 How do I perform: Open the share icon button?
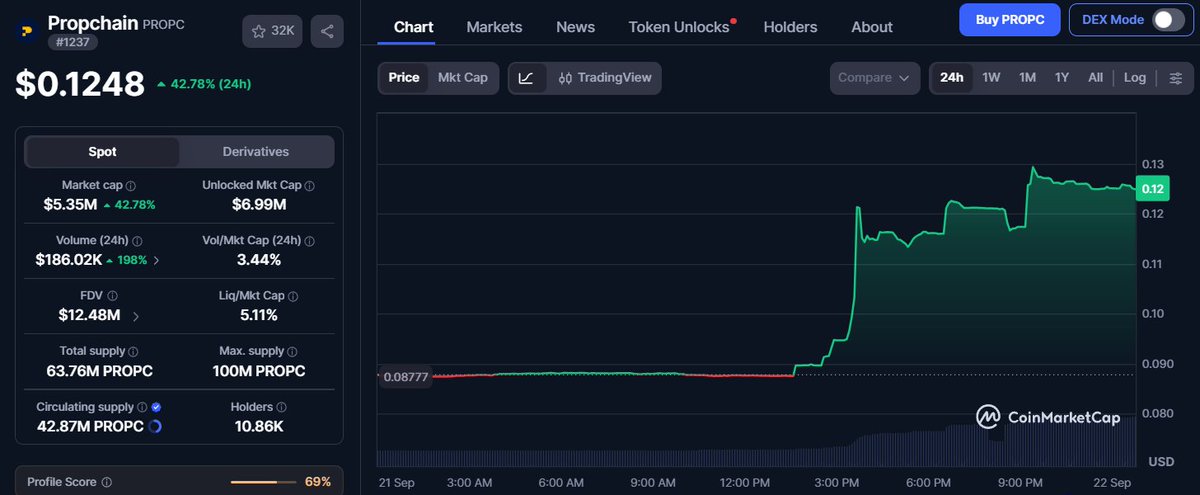328,31
